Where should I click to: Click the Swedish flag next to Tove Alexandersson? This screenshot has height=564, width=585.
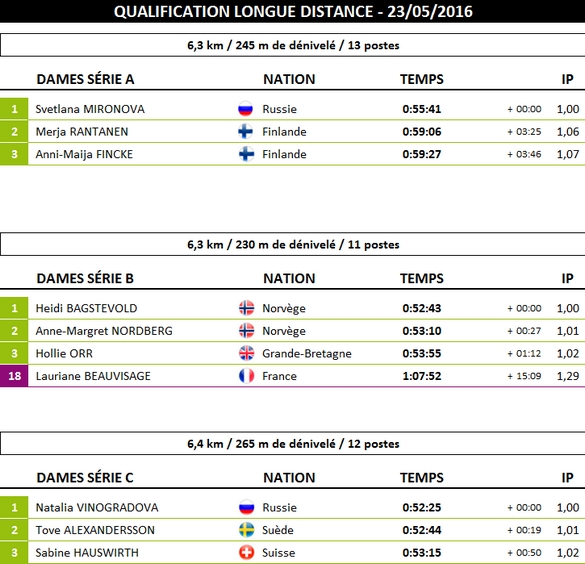click(246, 530)
